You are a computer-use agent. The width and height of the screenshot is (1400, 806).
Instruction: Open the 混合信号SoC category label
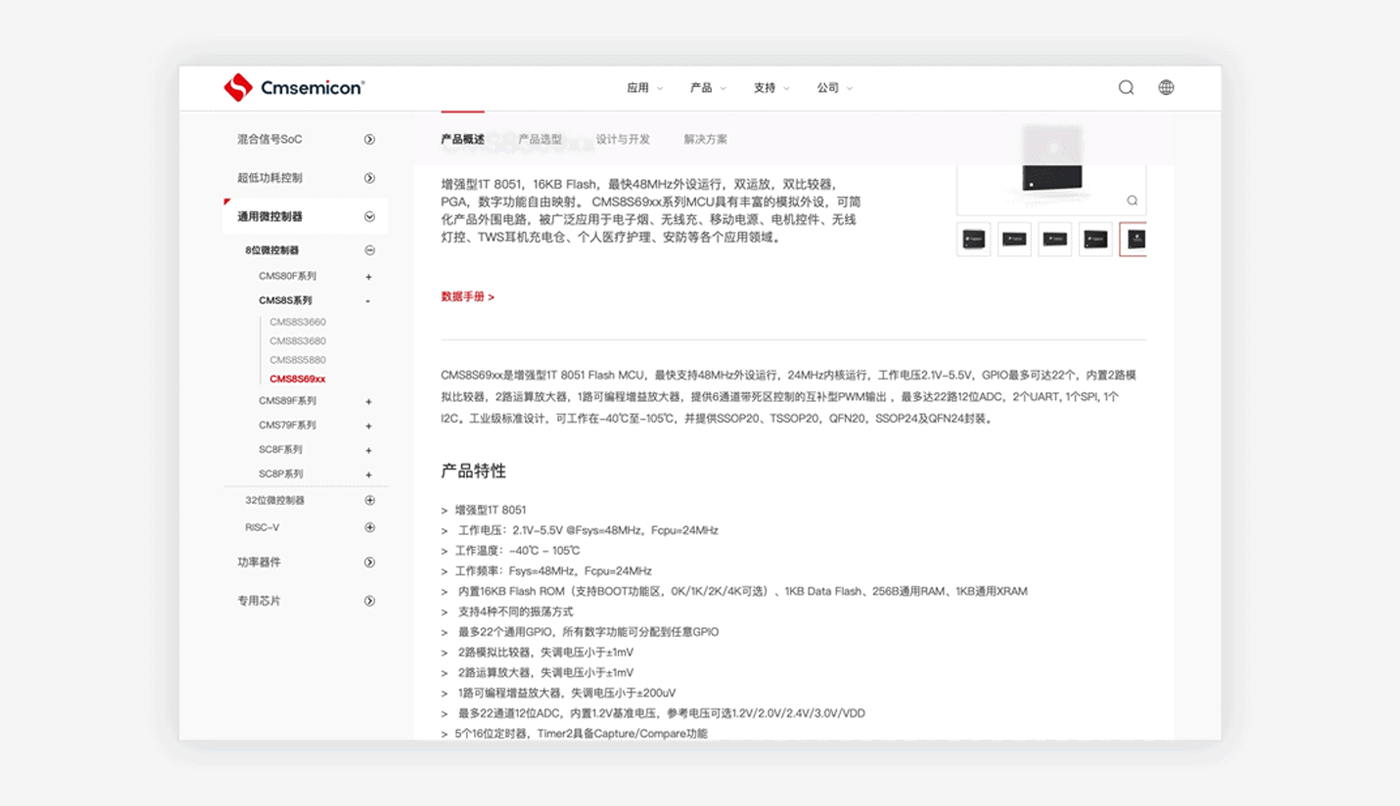click(269, 139)
